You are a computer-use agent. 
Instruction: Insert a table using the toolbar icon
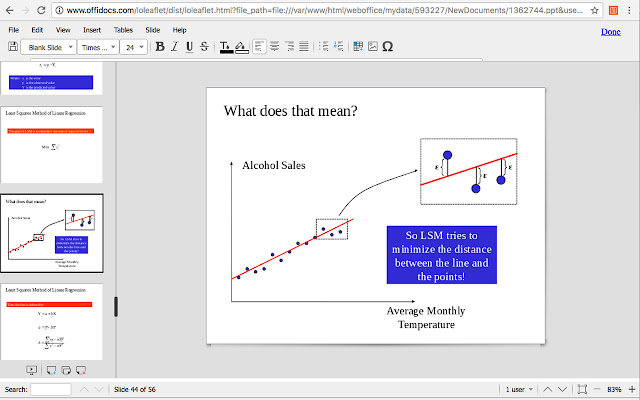357,47
